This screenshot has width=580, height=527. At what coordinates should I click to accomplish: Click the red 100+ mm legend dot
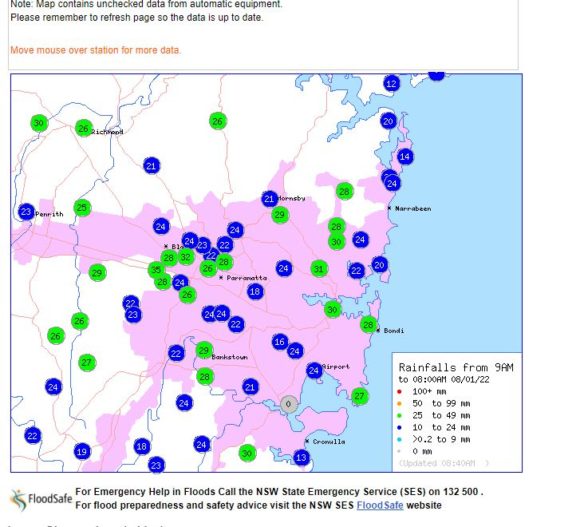399,392
